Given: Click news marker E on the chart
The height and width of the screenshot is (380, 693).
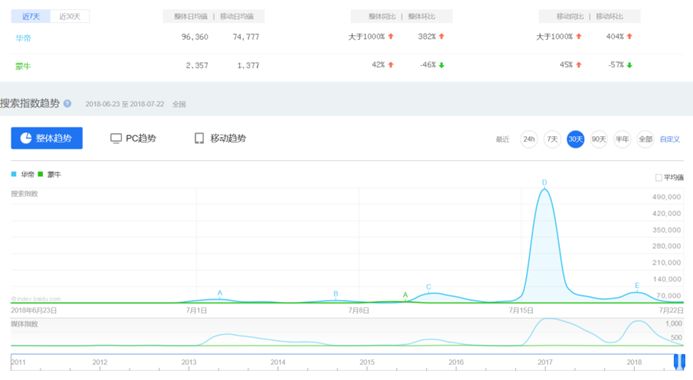Looking at the screenshot, I should tap(637, 285).
